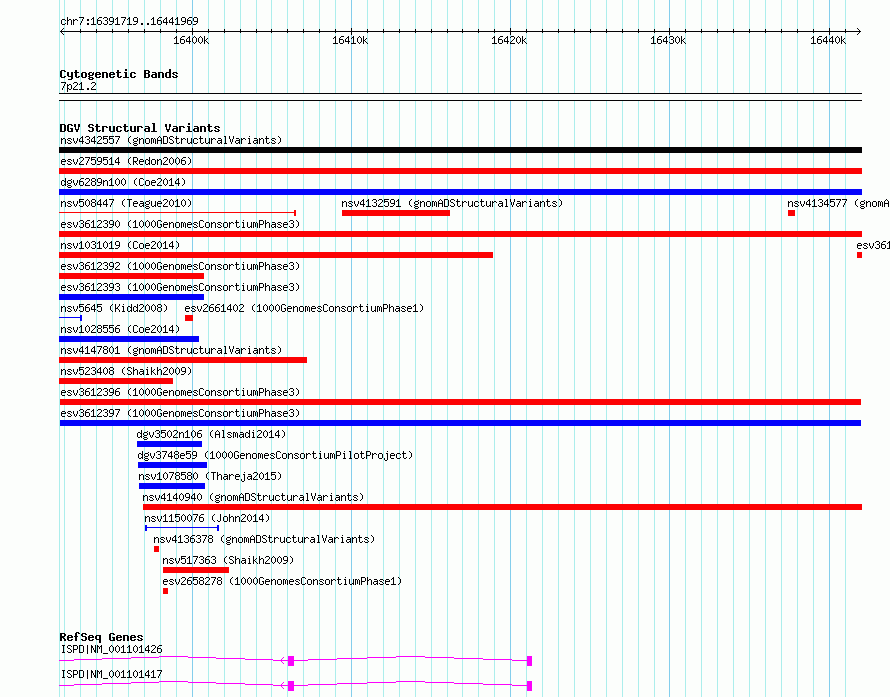This screenshot has width=890, height=697.
Task: Select the blue dgv3502n106 variant bar
Action: [x=169, y=444]
